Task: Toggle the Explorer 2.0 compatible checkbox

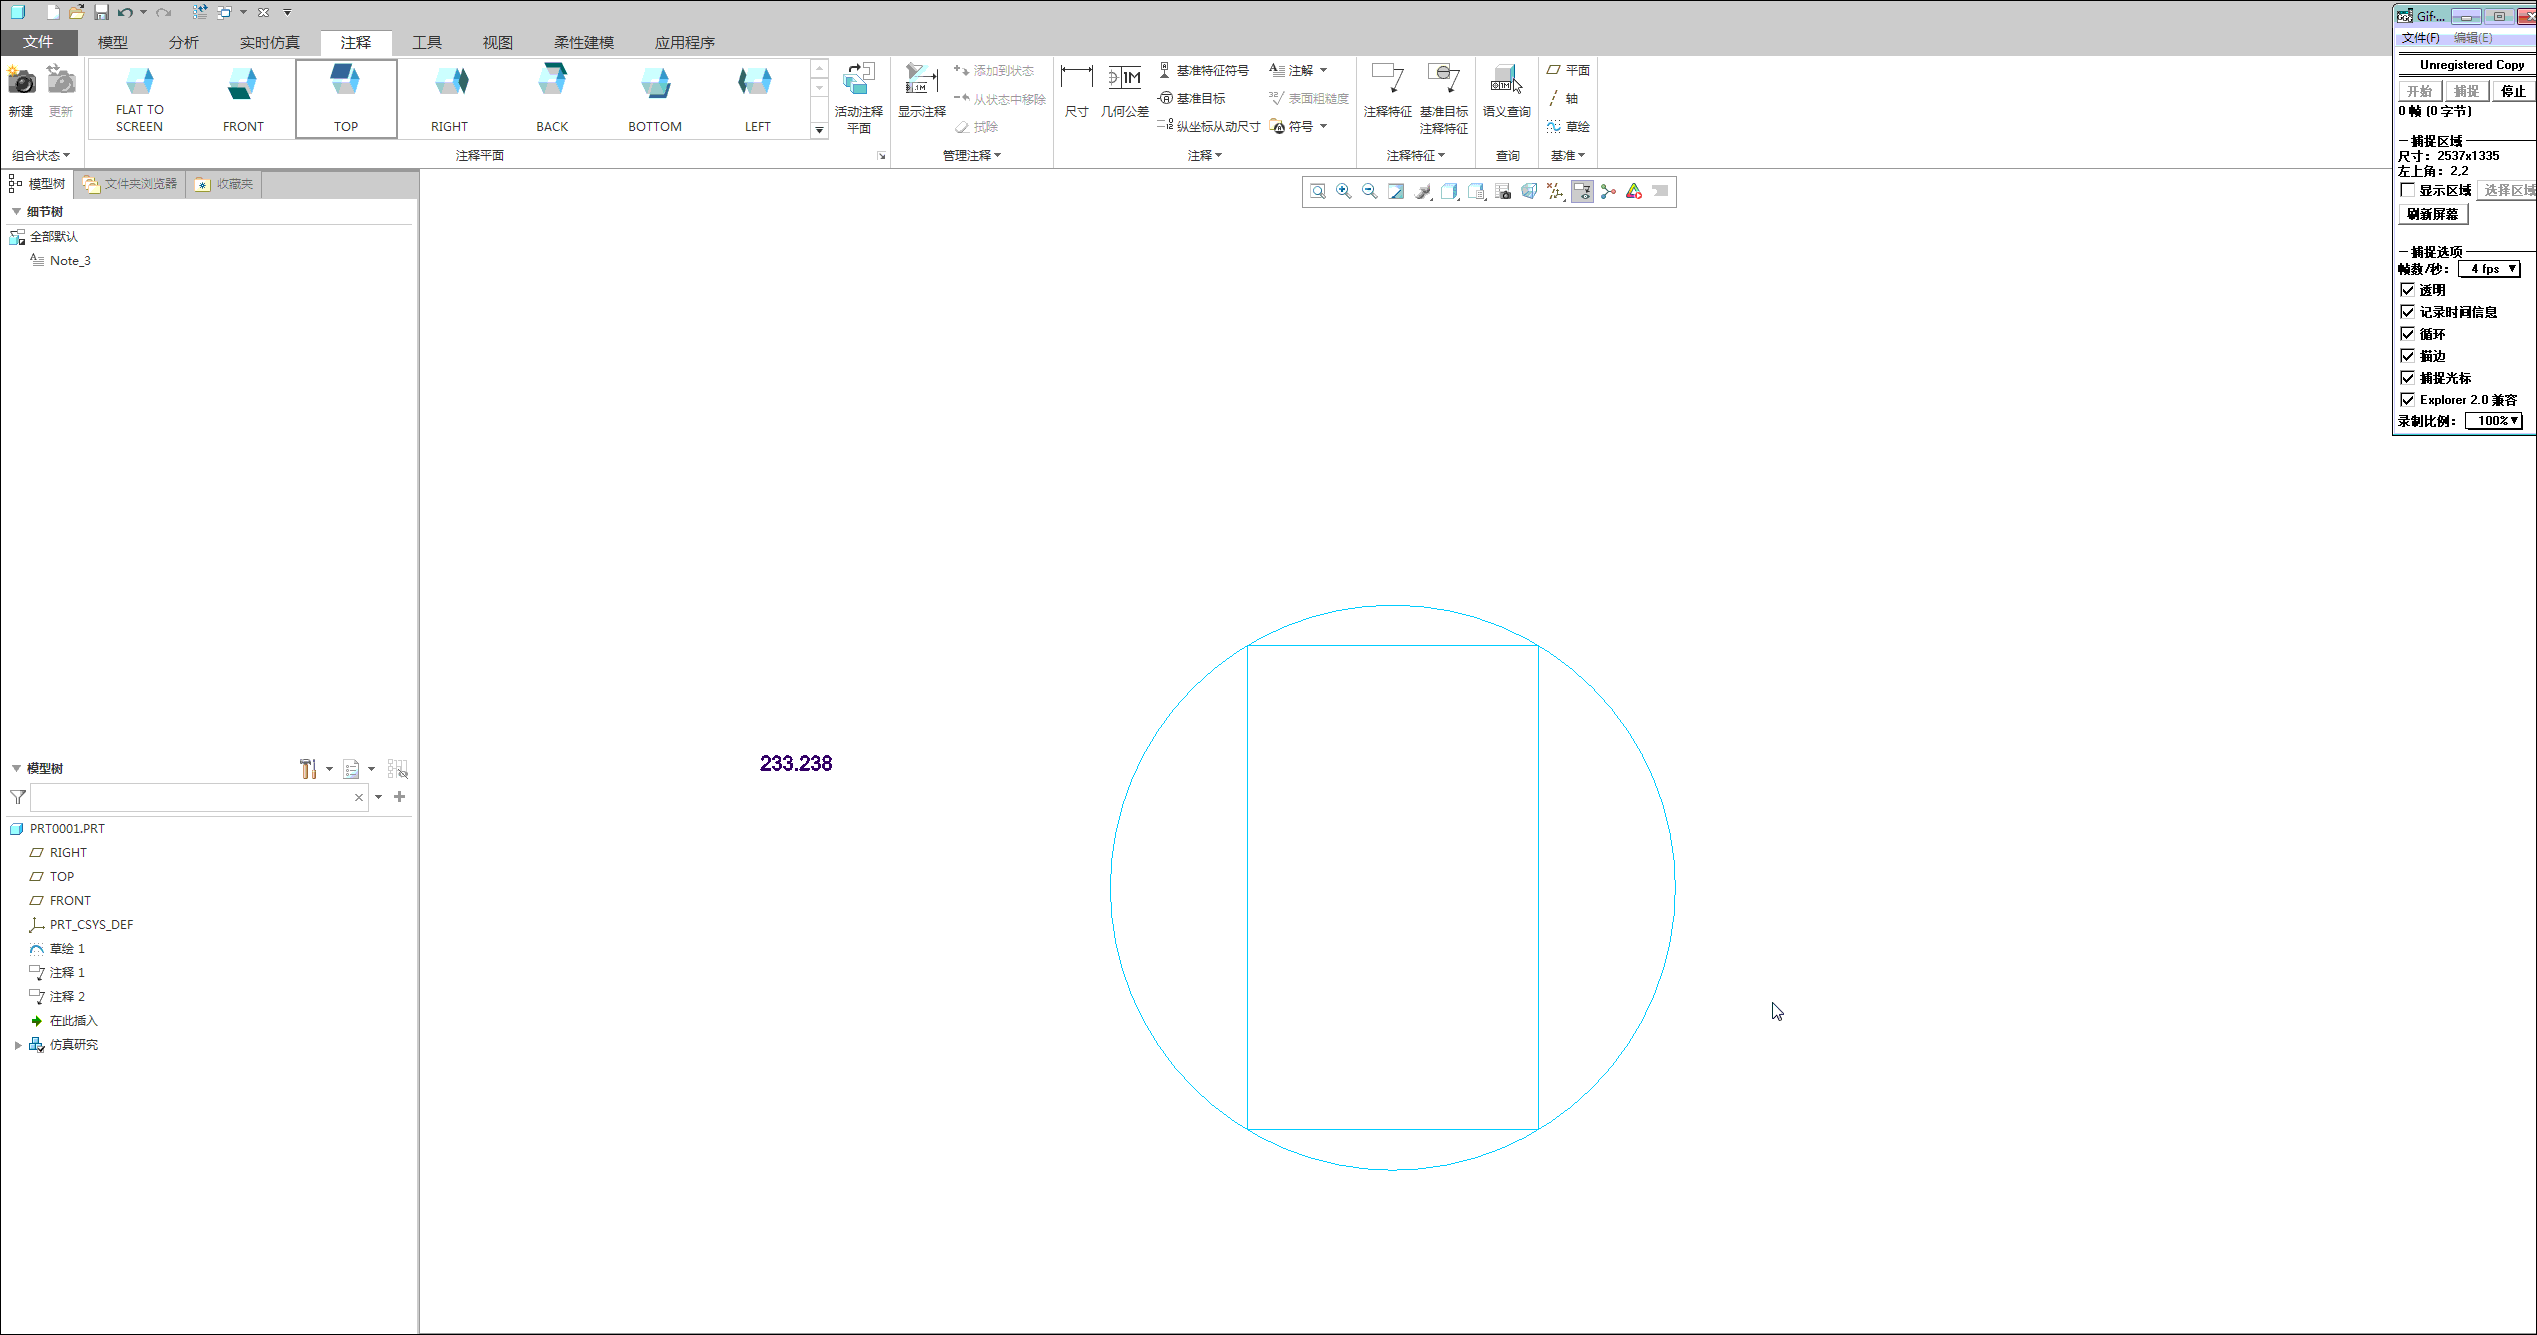Action: [2408, 400]
